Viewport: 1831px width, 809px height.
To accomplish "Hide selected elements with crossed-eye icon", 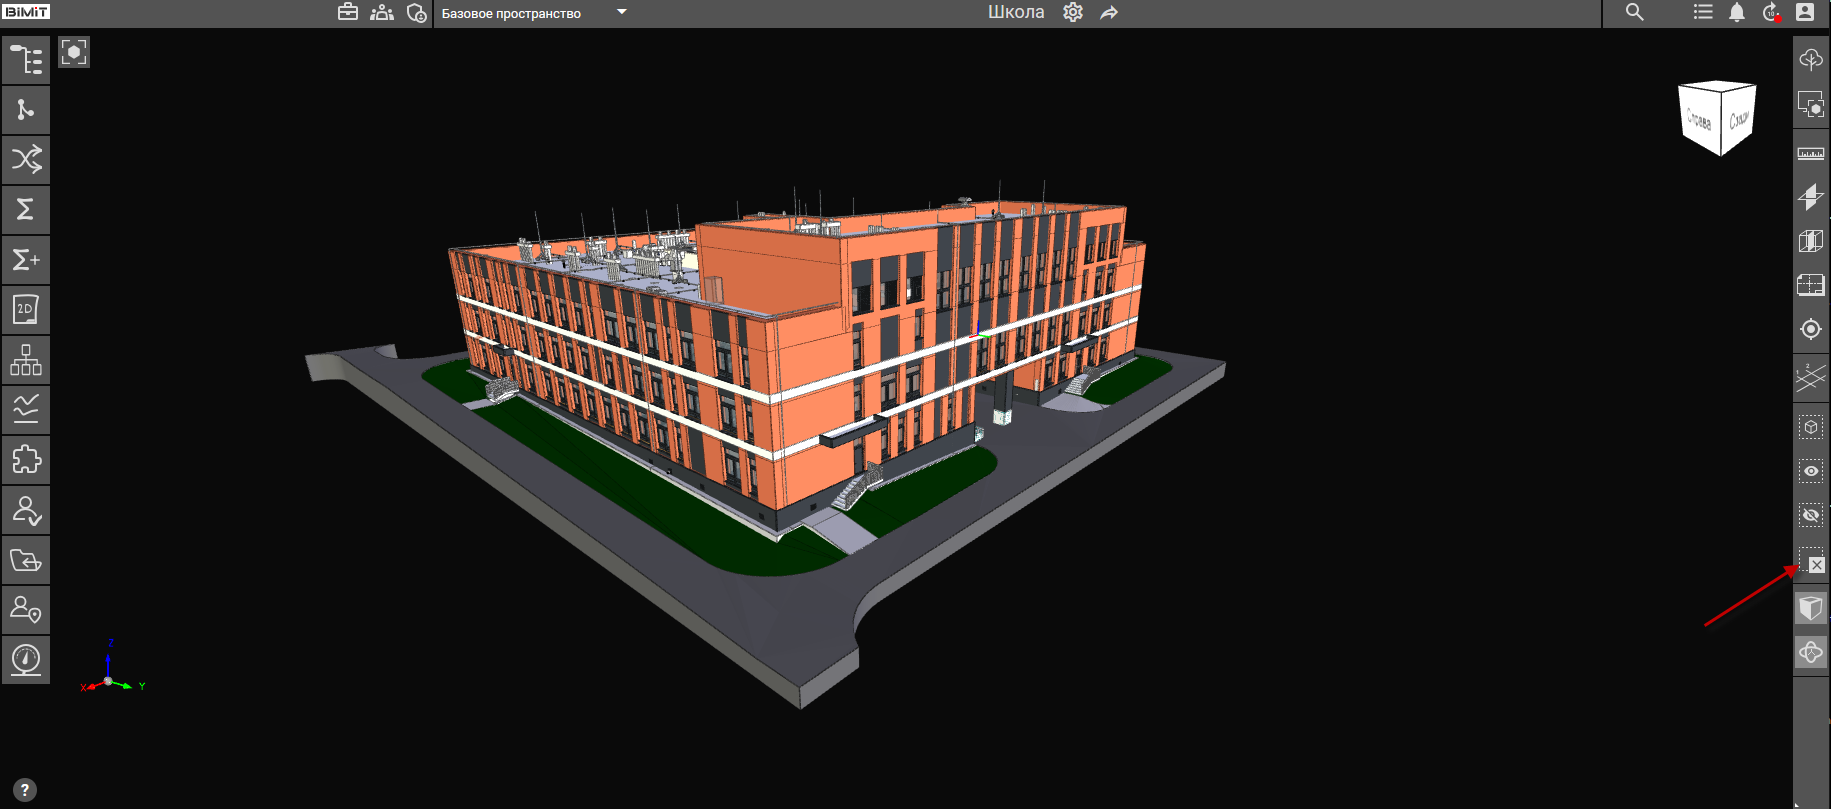I will 1811,515.
